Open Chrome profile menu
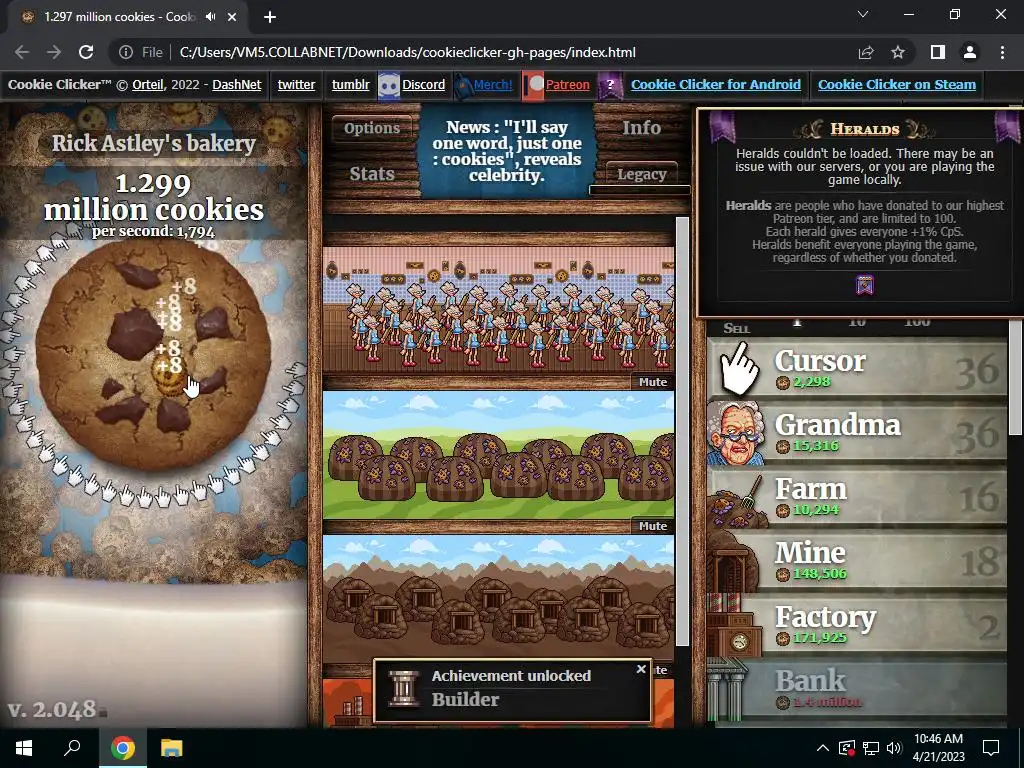Screen dimensions: 1024x768 tap(970, 52)
